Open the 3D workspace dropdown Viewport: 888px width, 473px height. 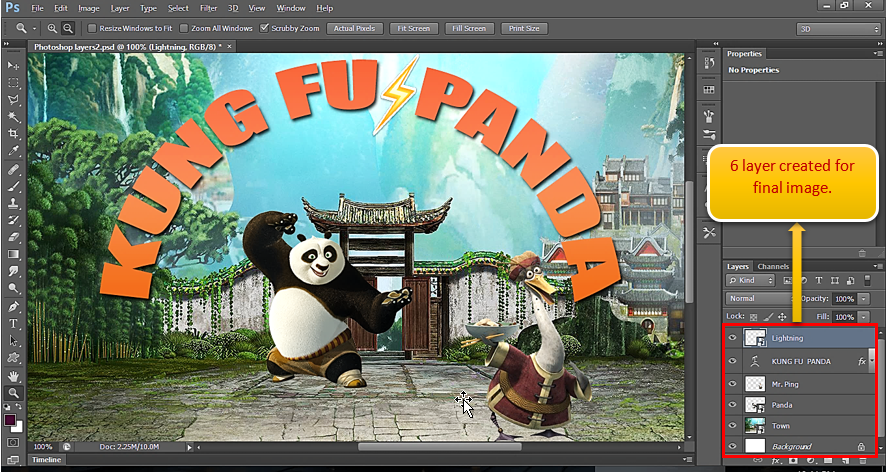click(x=838, y=29)
